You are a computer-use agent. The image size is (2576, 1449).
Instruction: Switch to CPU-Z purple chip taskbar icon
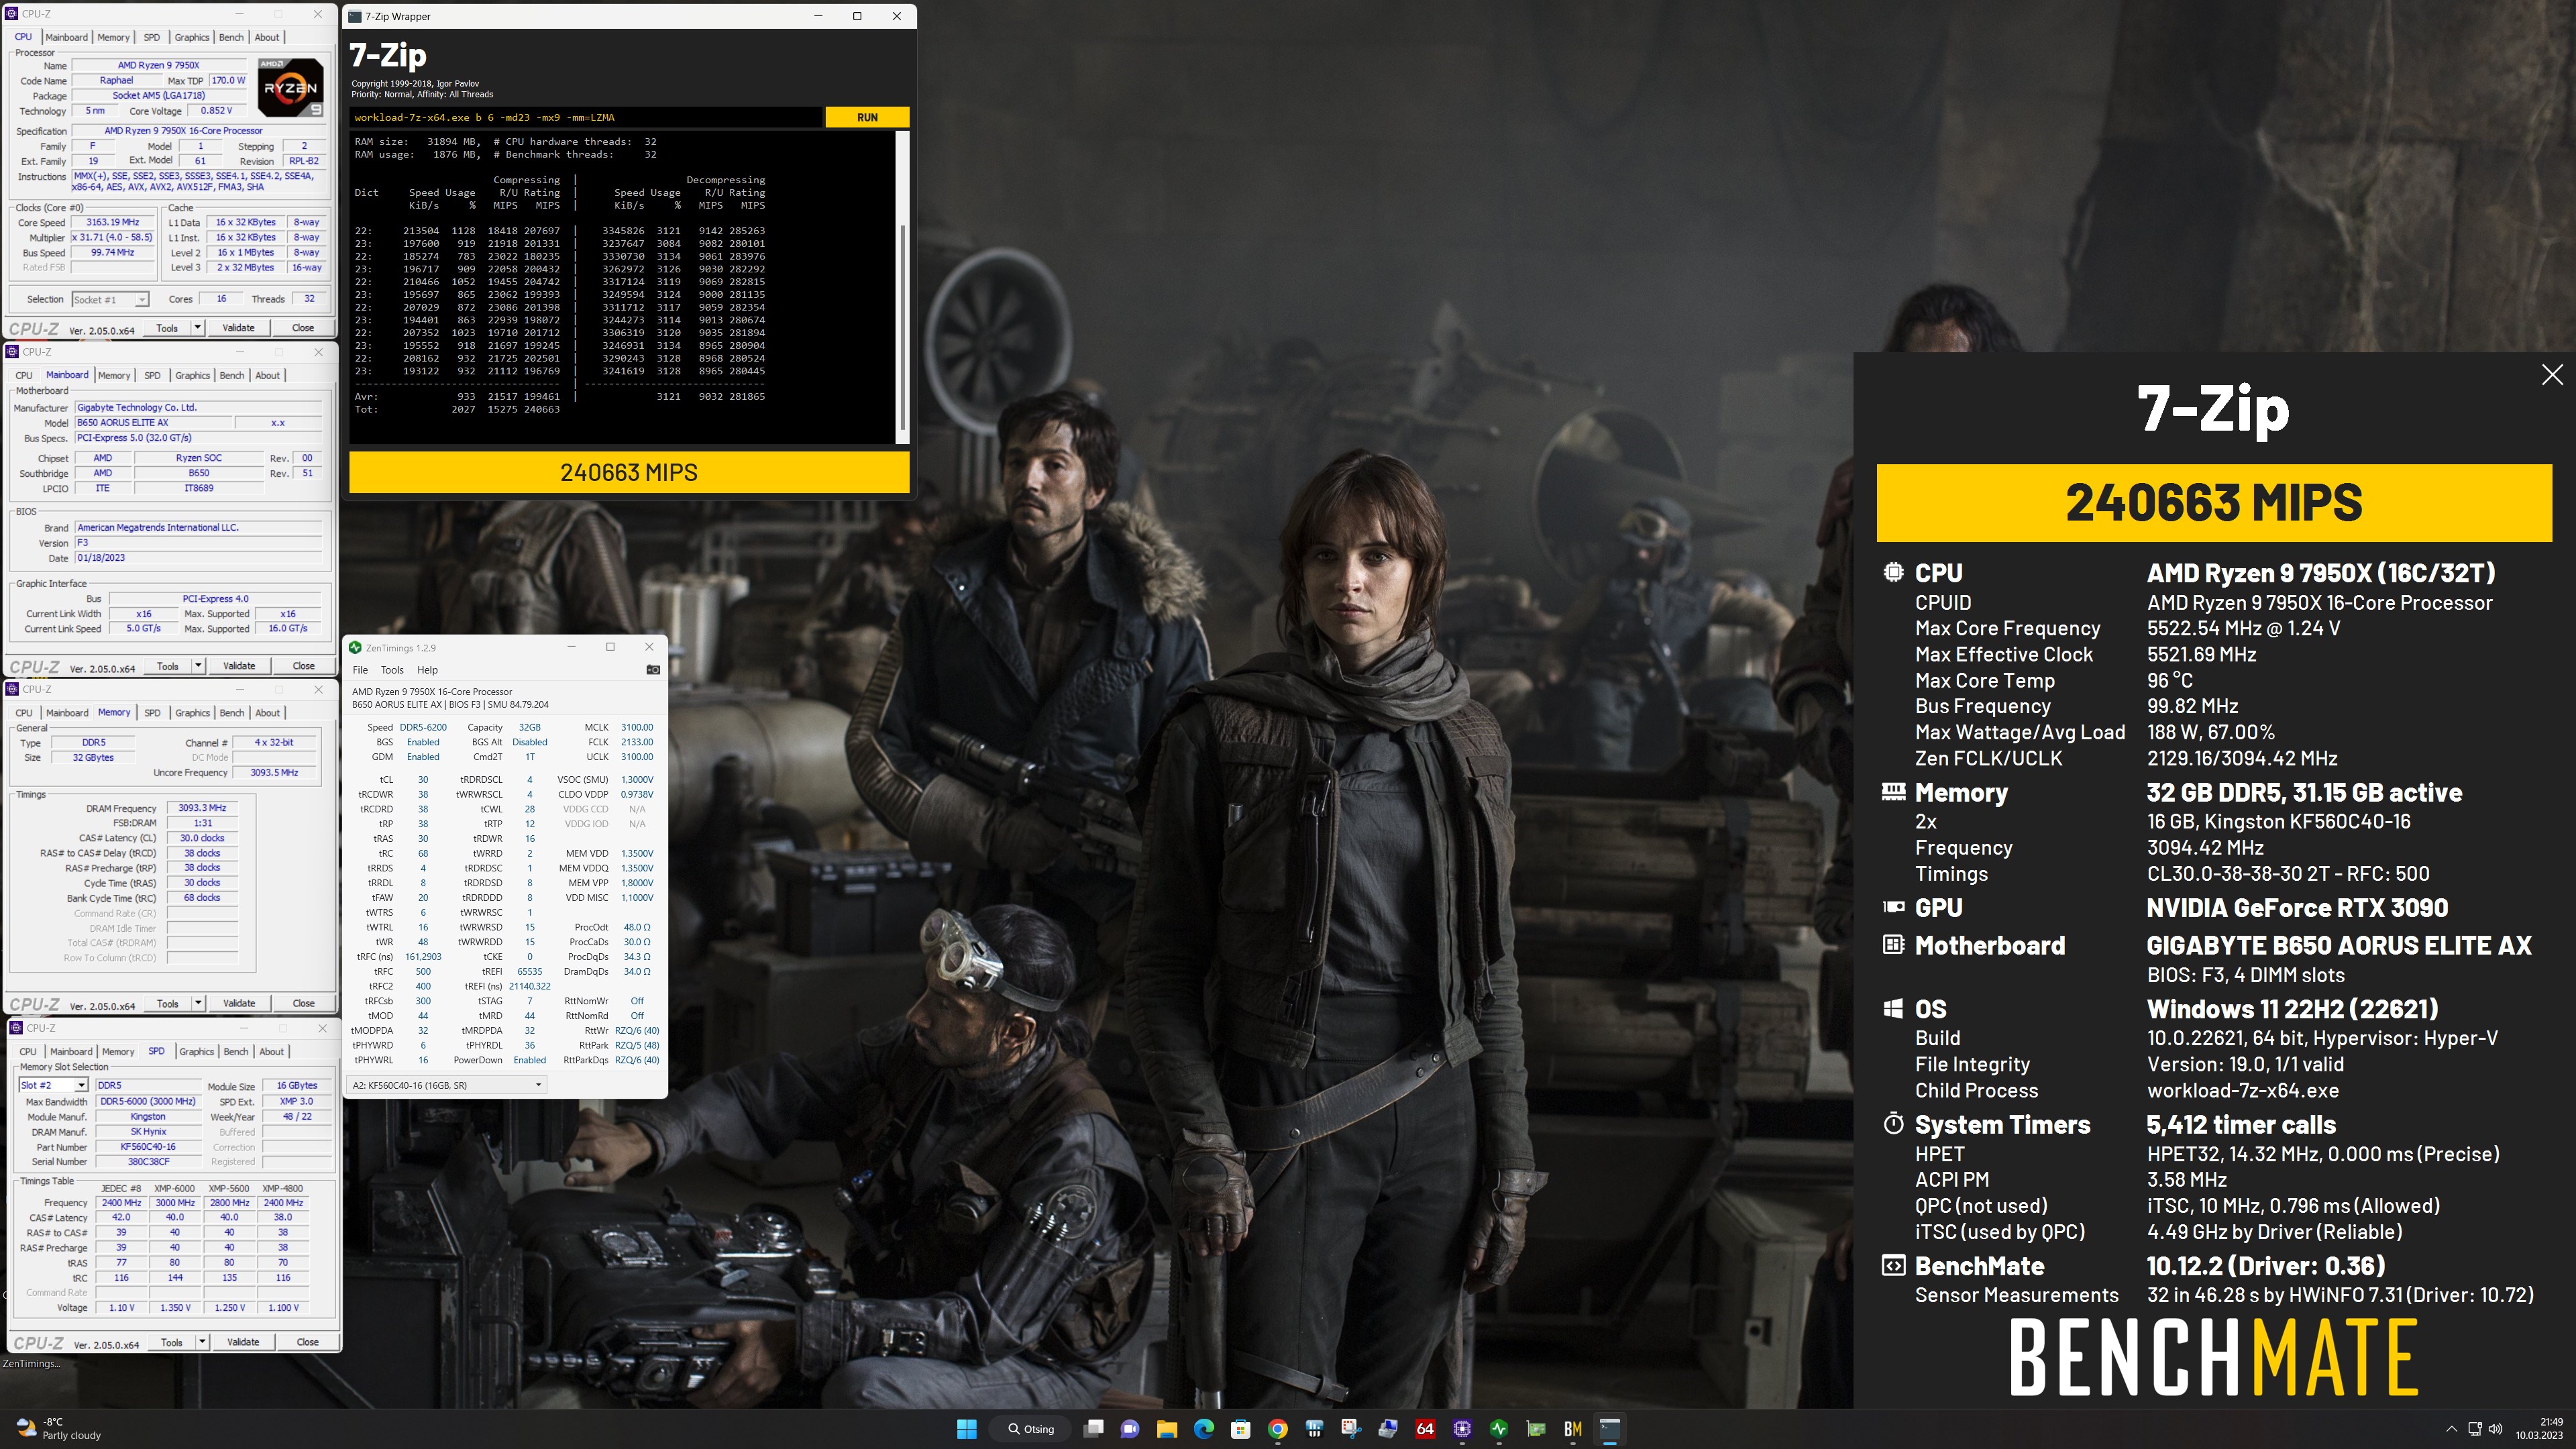pyautogui.click(x=1462, y=1429)
